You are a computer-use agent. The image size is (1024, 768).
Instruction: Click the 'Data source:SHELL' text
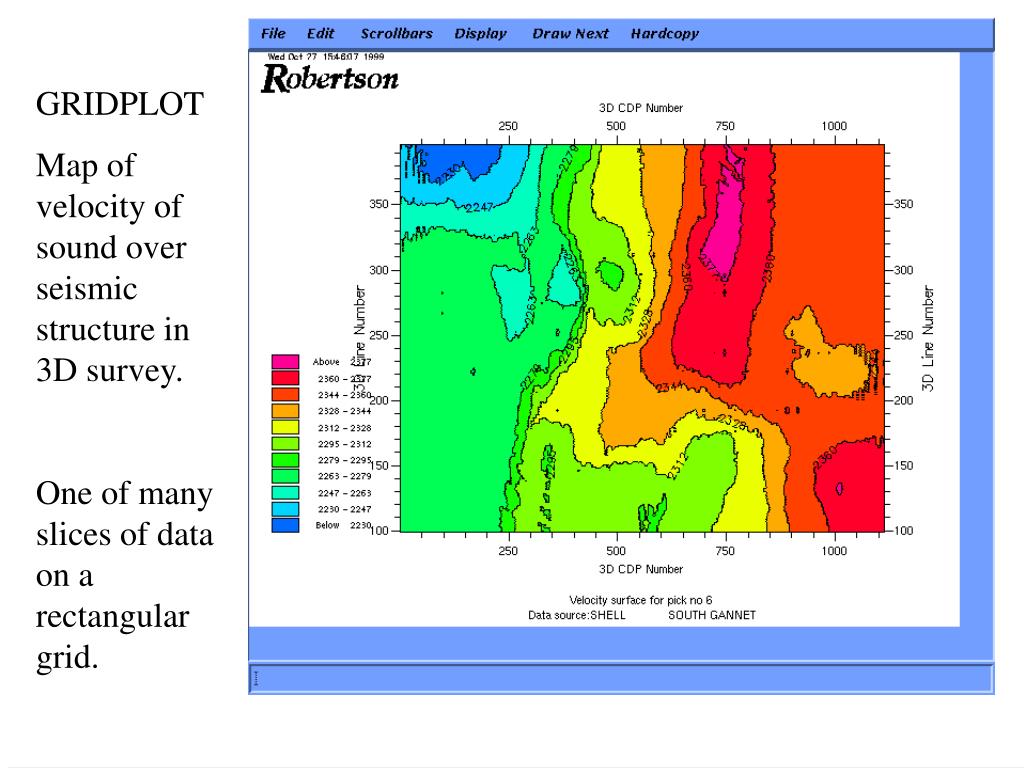(x=577, y=615)
